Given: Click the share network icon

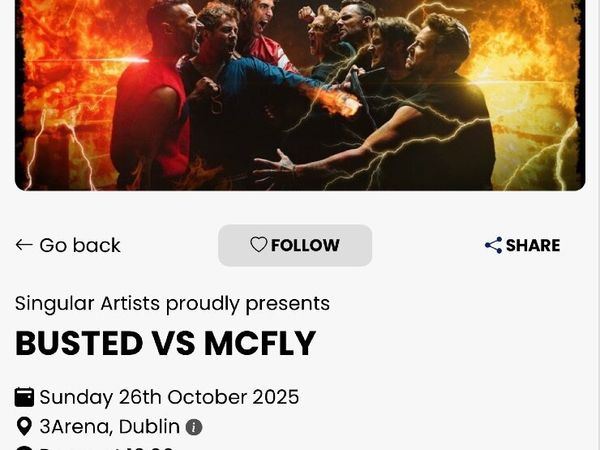Looking at the screenshot, I should pos(493,245).
